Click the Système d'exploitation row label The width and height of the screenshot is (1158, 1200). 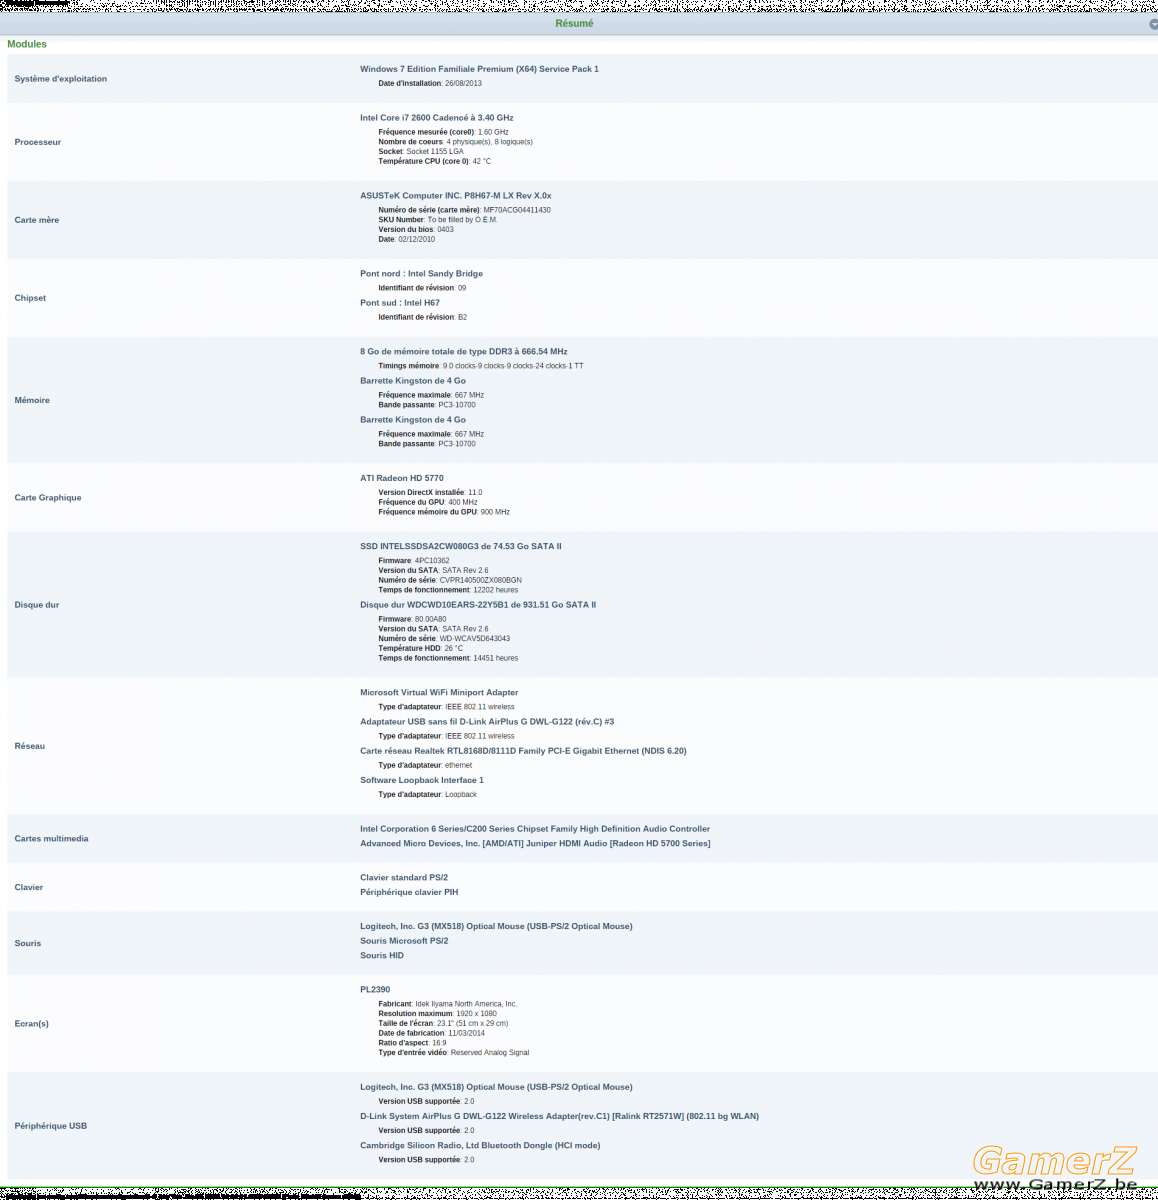[61, 79]
